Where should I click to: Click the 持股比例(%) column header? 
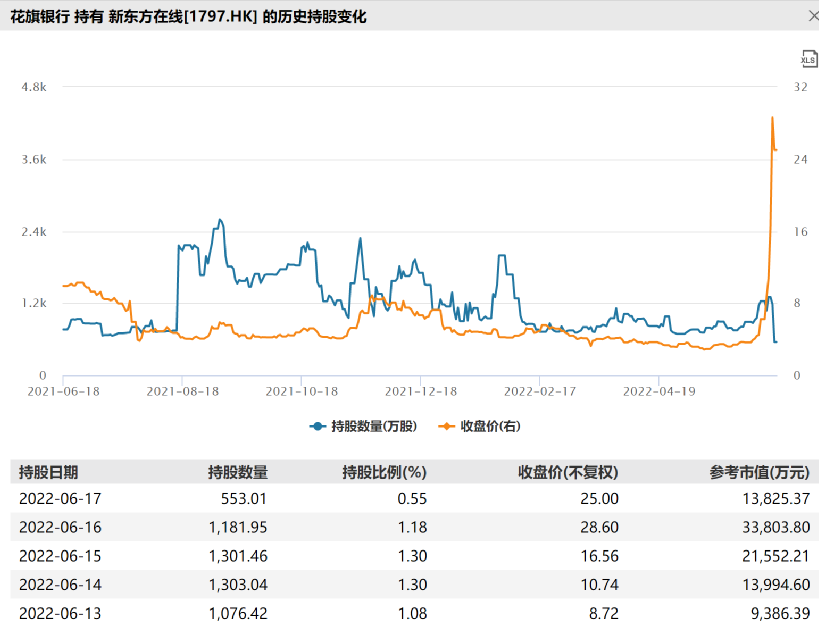tap(384, 472)
